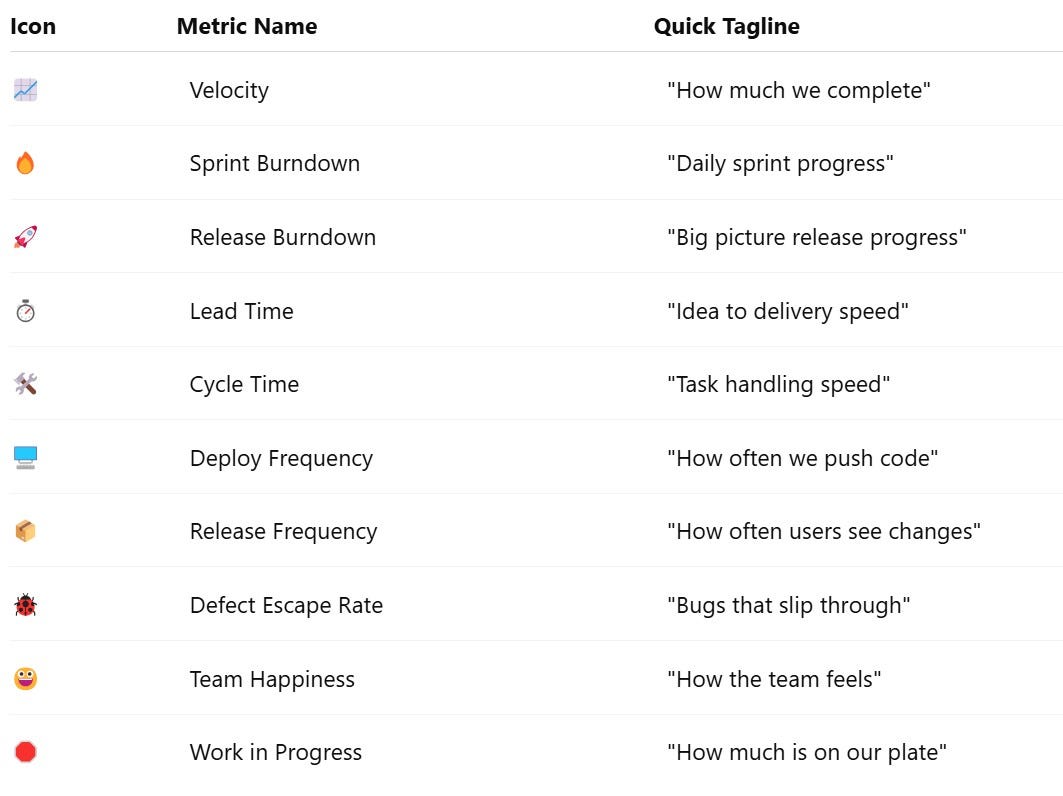Image resolution: width=1063 pixels, height=796 pixels.
Task: Click the rocket icon for Release Burndown
Action: click(x=26, y=237)
